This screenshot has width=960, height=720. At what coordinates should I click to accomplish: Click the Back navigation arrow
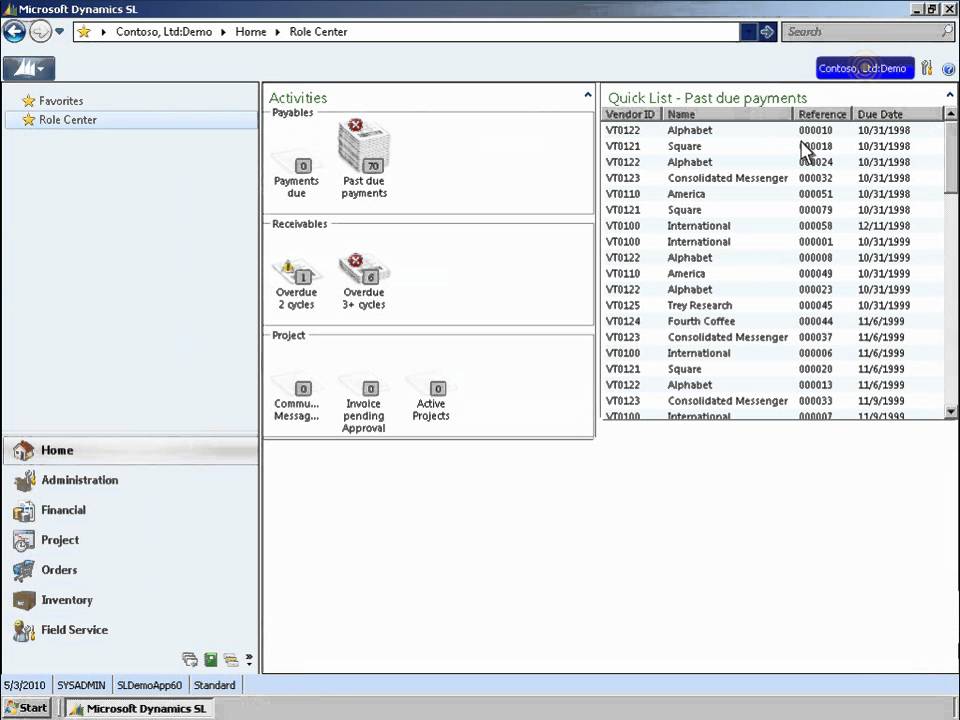[x=15, y=31]
